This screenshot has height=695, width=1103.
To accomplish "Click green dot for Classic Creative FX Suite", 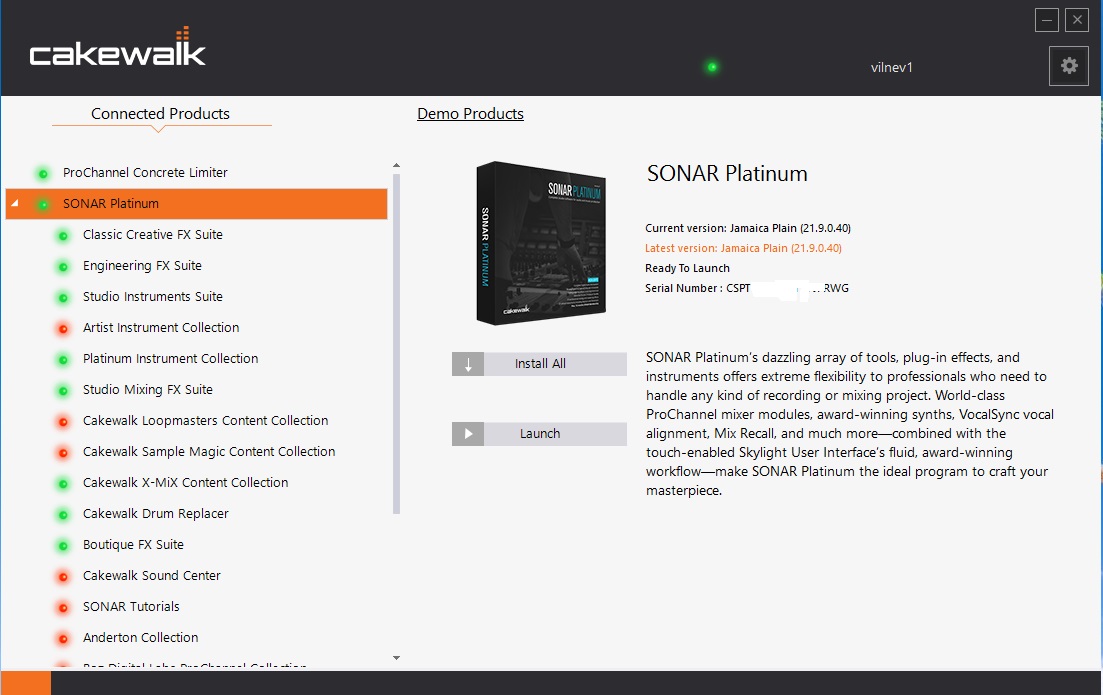I will coord(63,236).
